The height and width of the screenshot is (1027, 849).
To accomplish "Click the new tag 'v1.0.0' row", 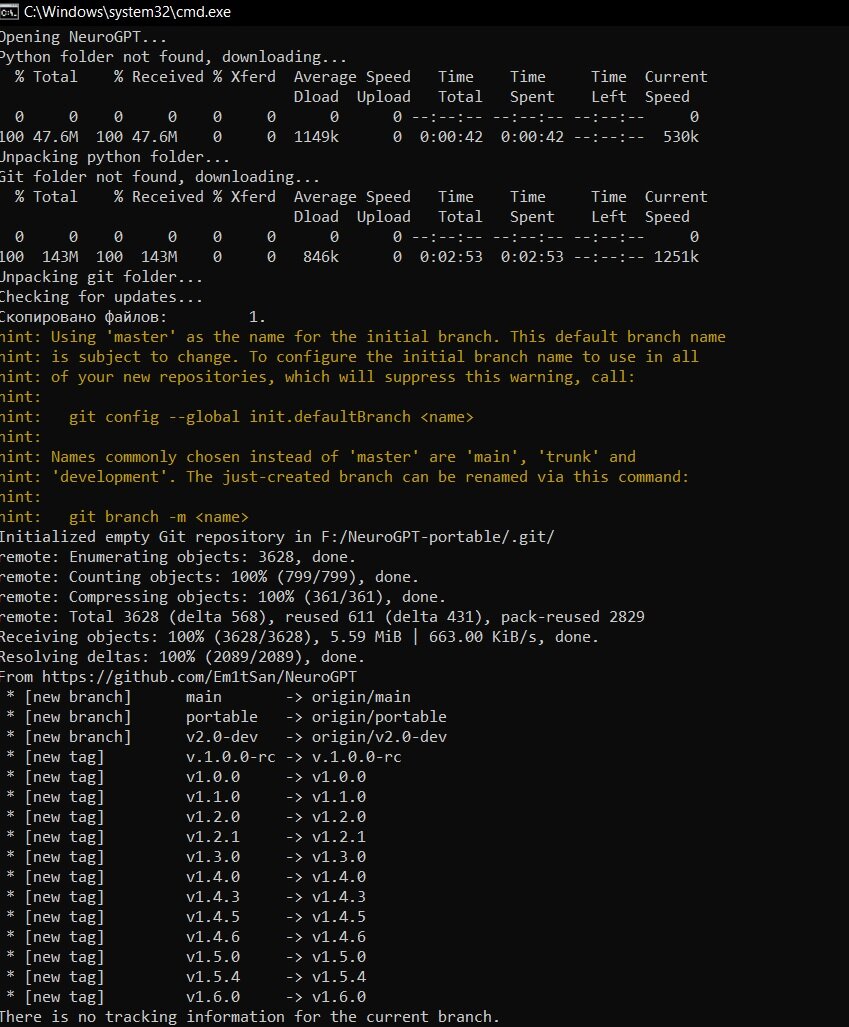I will (x=186, y=777).
